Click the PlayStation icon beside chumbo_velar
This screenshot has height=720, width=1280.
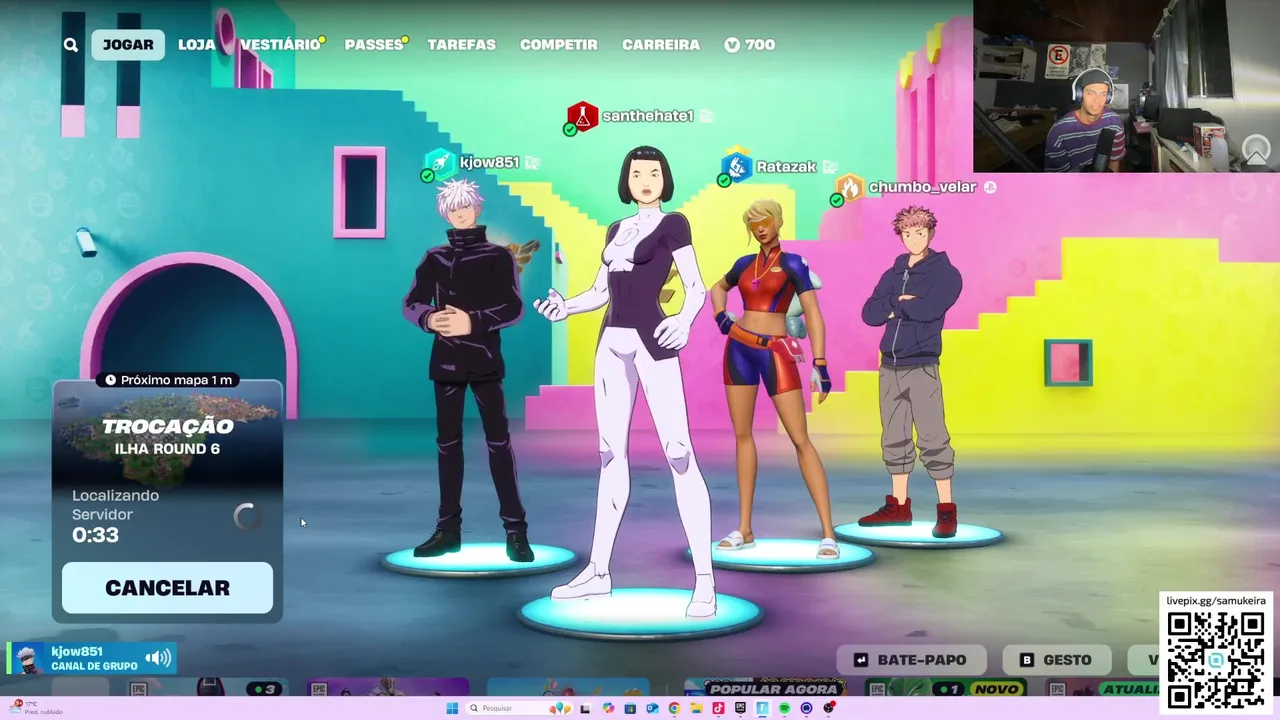click(990, 187)
